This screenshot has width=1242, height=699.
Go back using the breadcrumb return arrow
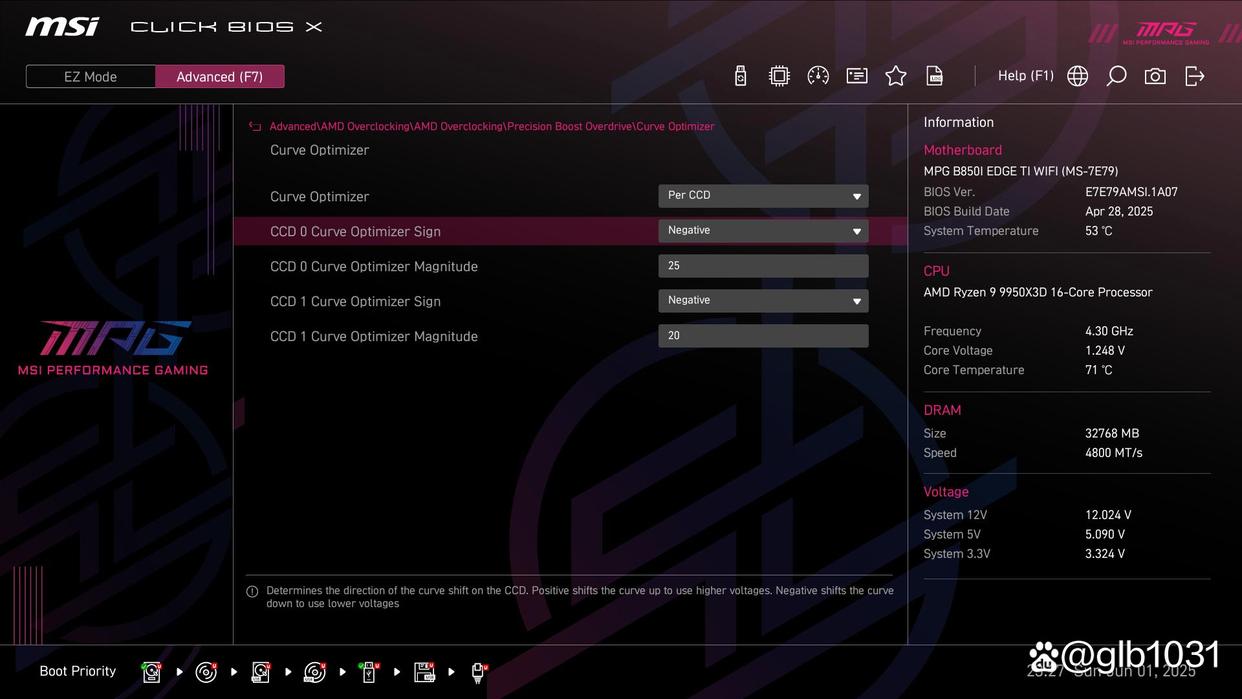click(x=255, y=127)
